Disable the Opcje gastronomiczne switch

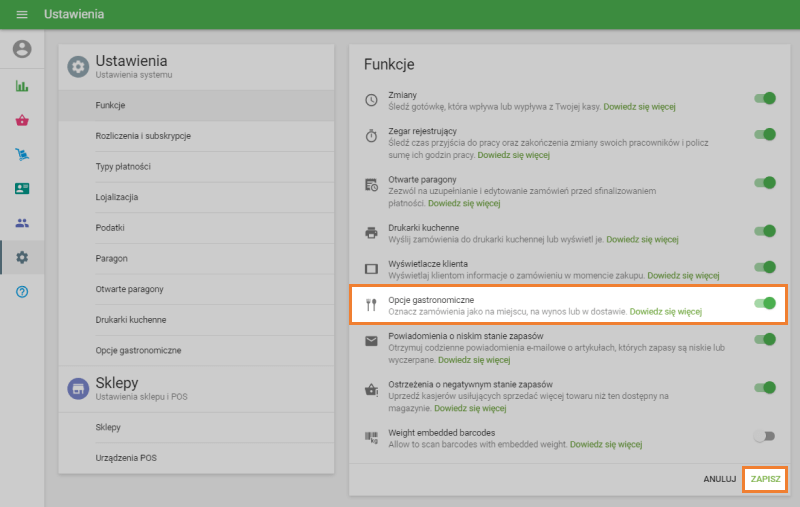pos(765,303)
